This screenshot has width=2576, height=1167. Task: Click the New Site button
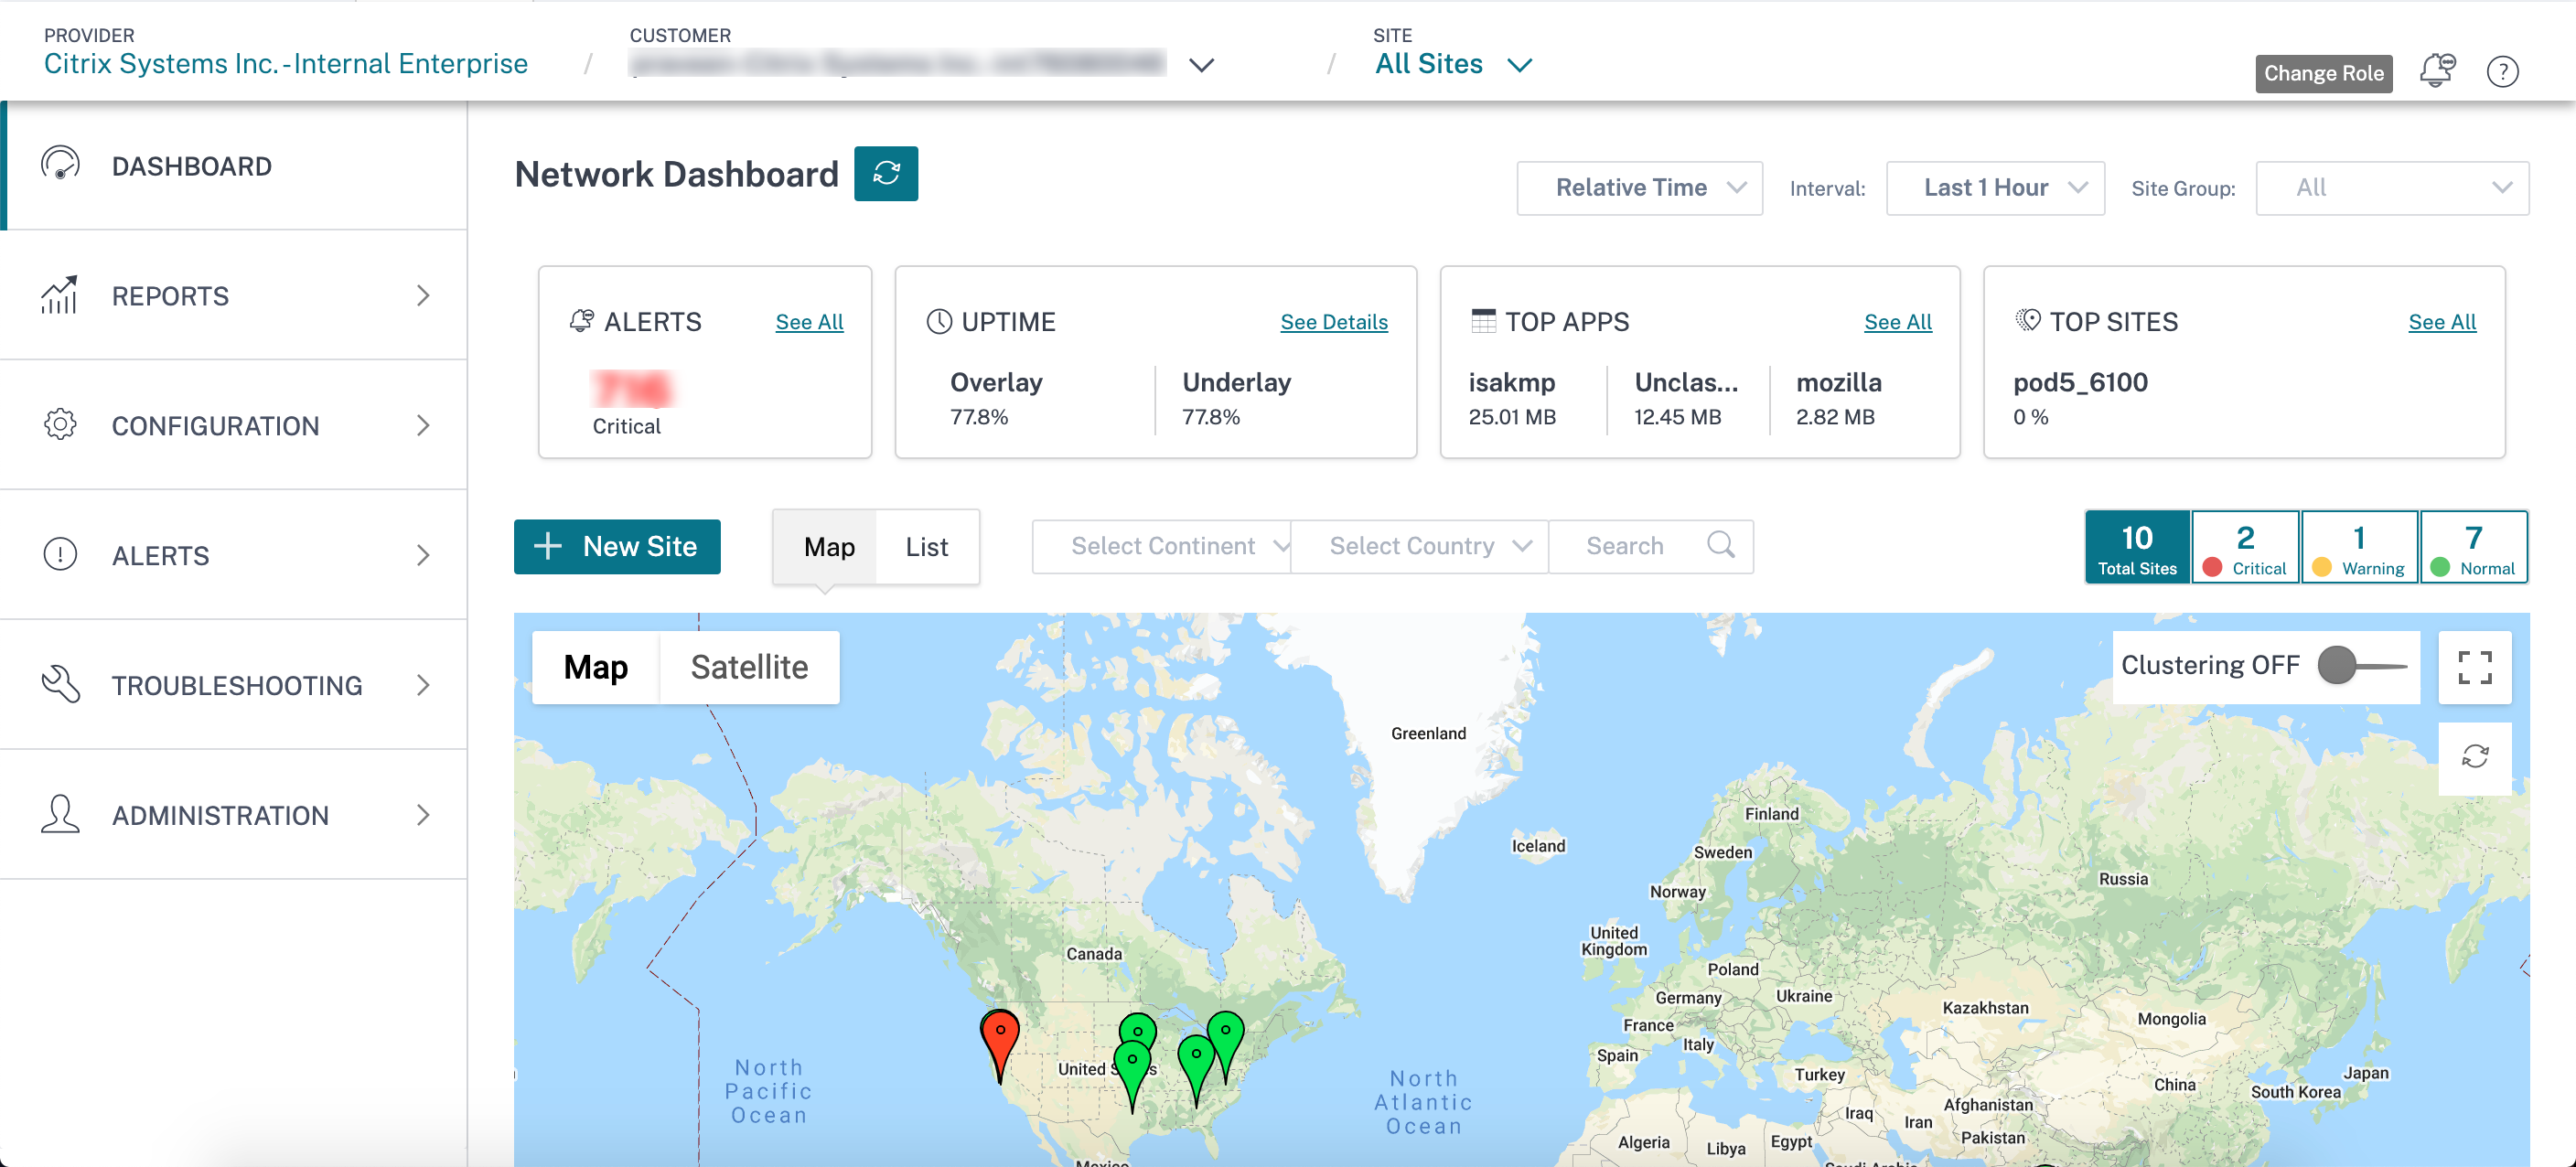tap(617, 547)
